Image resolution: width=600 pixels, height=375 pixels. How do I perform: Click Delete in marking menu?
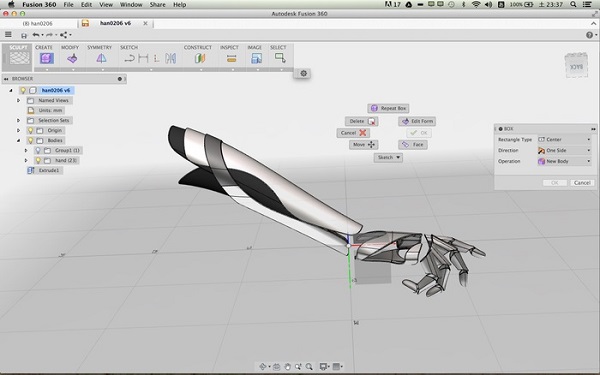point(362,121)
